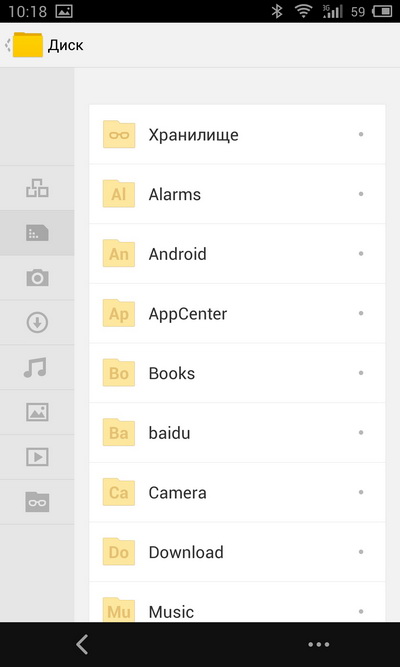Open the private vault sidebar glasses icon
Screen dimensions: 400x667
tap(37, 502)
